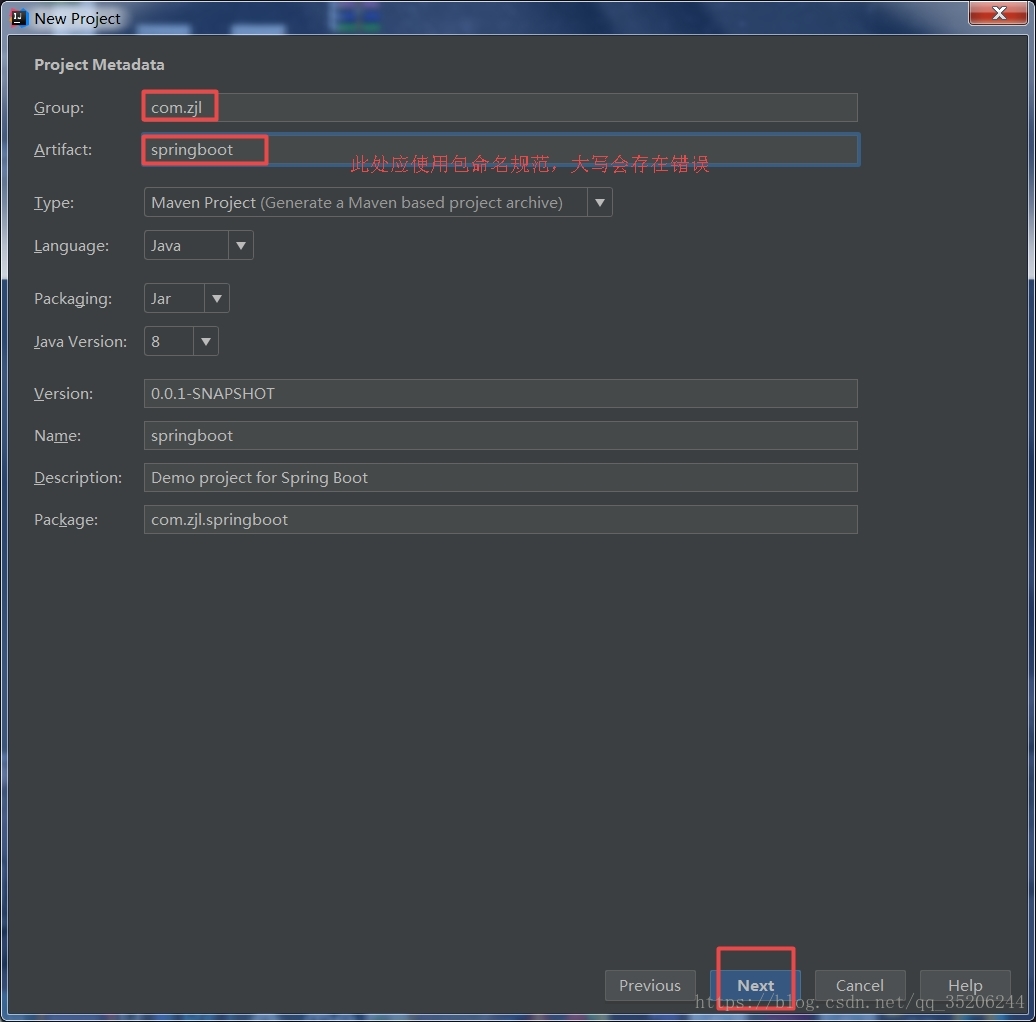Cancel the New Project wizard
Image resolution: width=1036 pixels, height=1022 pixels.
click(x=860, y=986)
